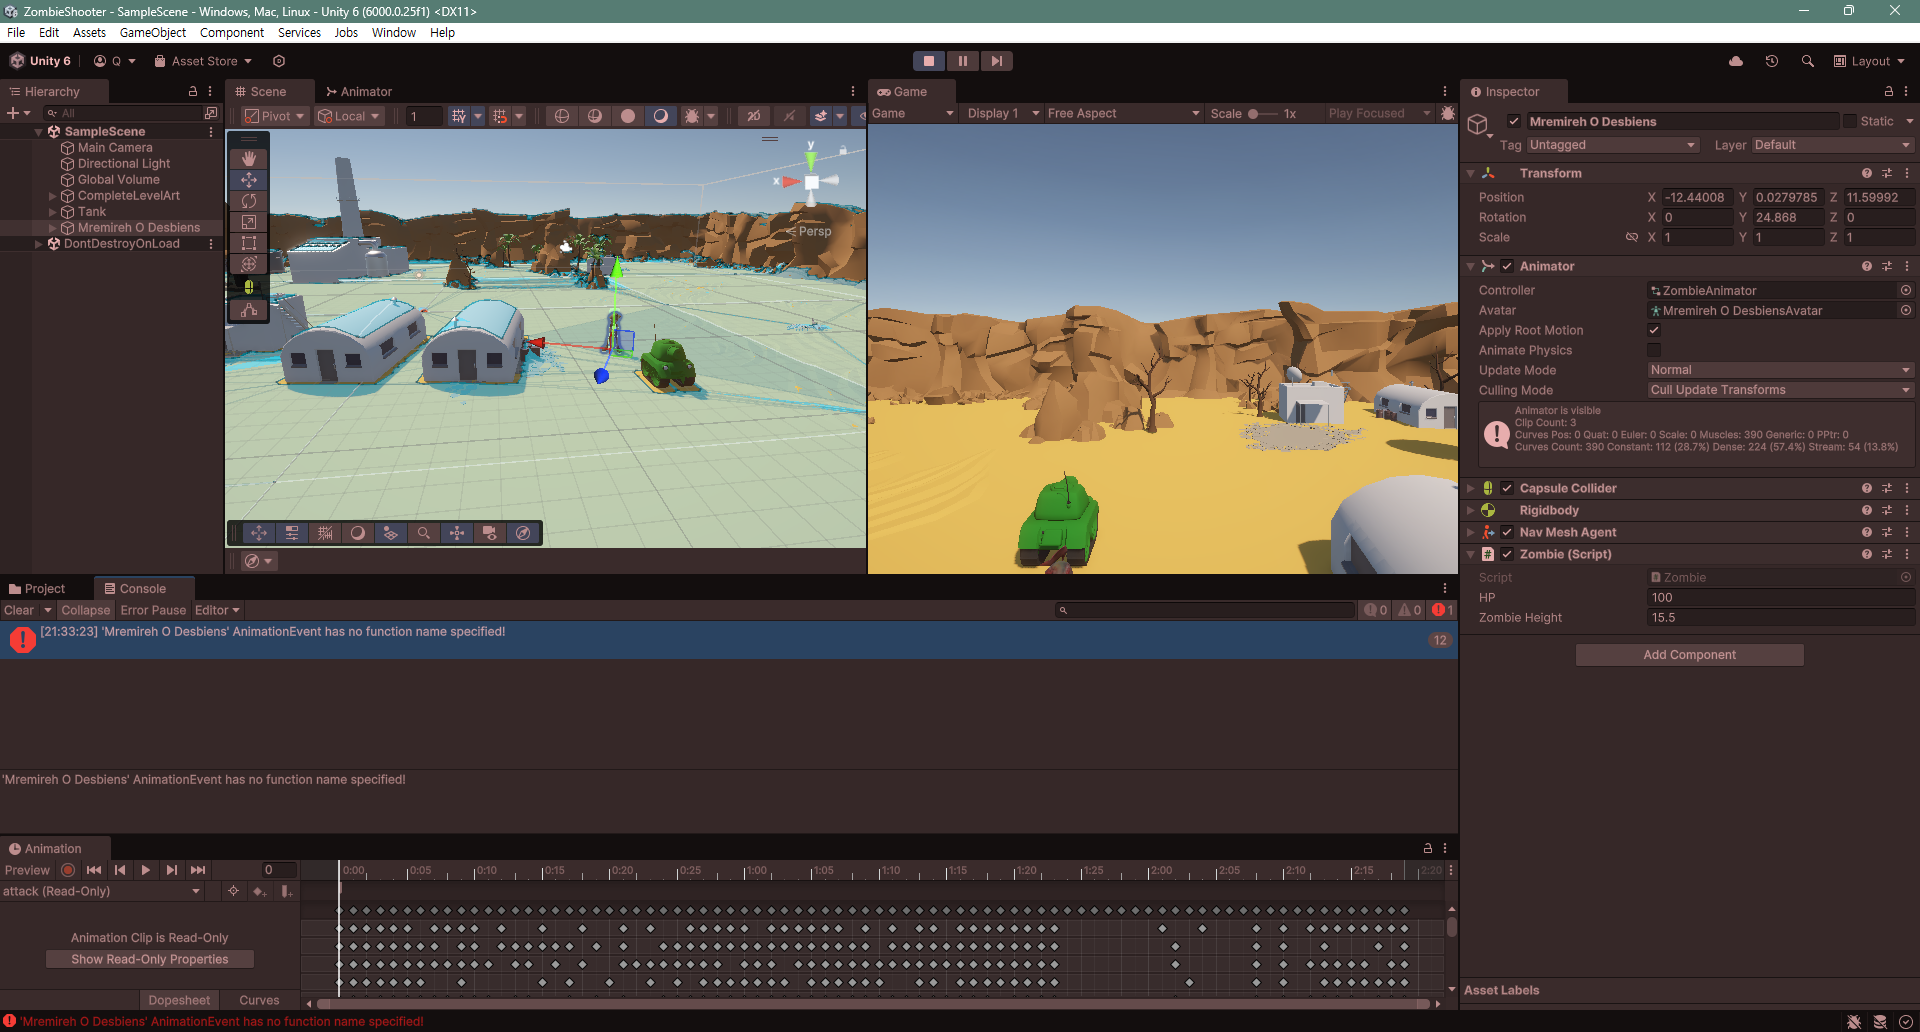Select the Move tool in Scene toolbar

[x=249, y=180]
